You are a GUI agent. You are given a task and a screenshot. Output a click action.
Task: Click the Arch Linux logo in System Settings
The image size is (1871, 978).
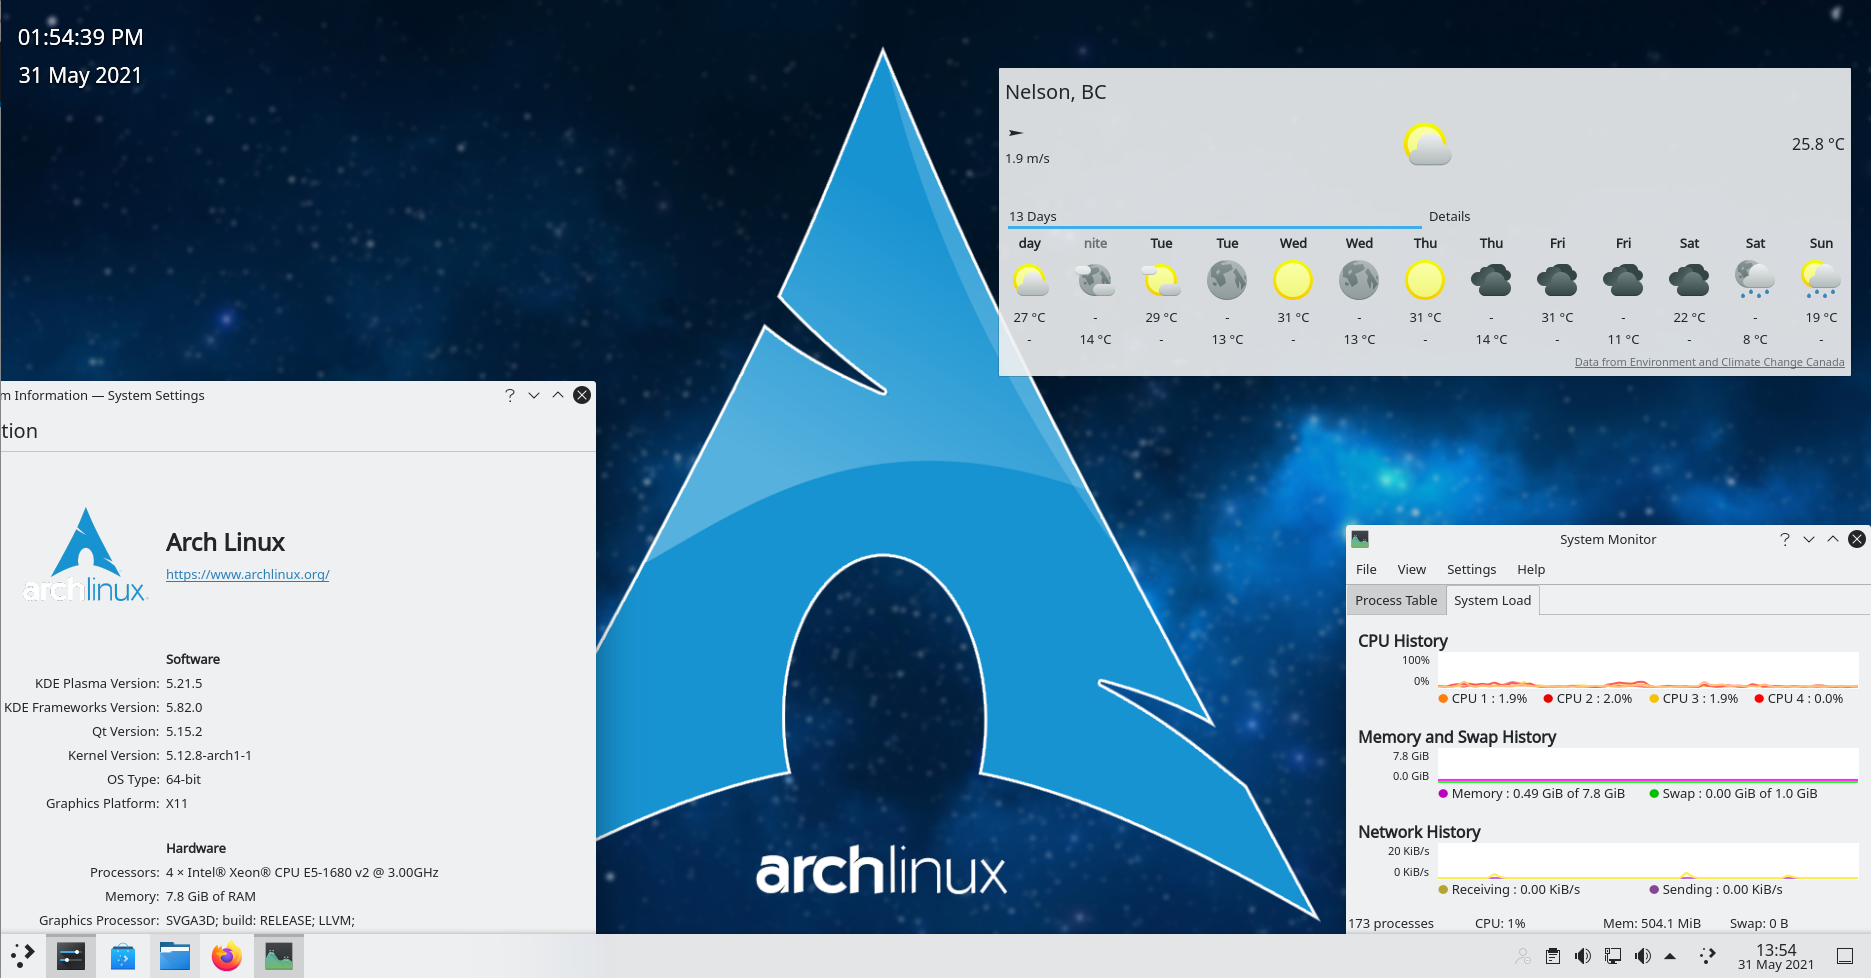[86, 555]
